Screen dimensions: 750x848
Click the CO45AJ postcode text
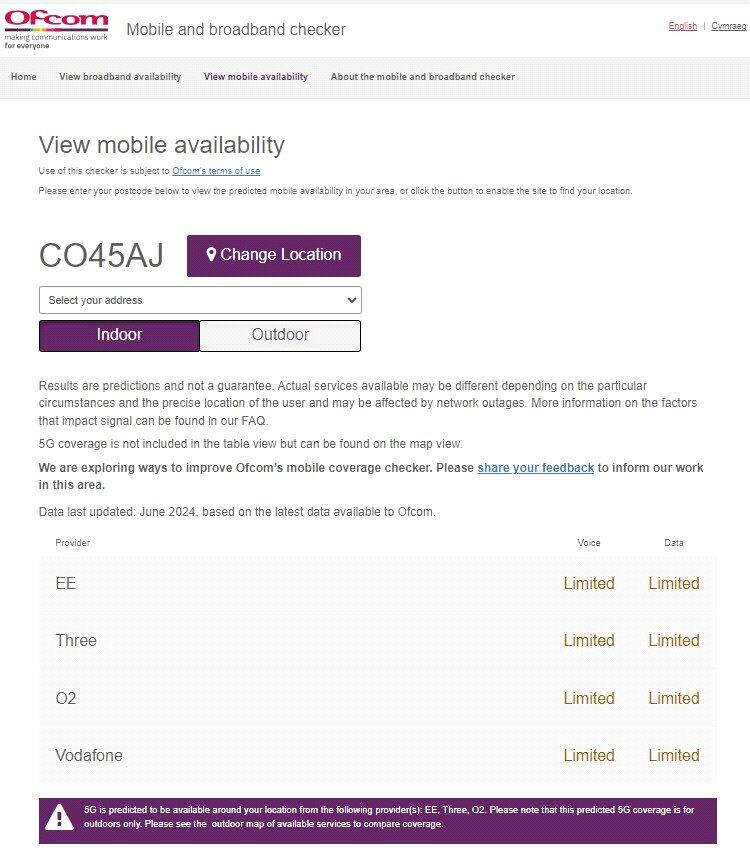tap(101, 255)
